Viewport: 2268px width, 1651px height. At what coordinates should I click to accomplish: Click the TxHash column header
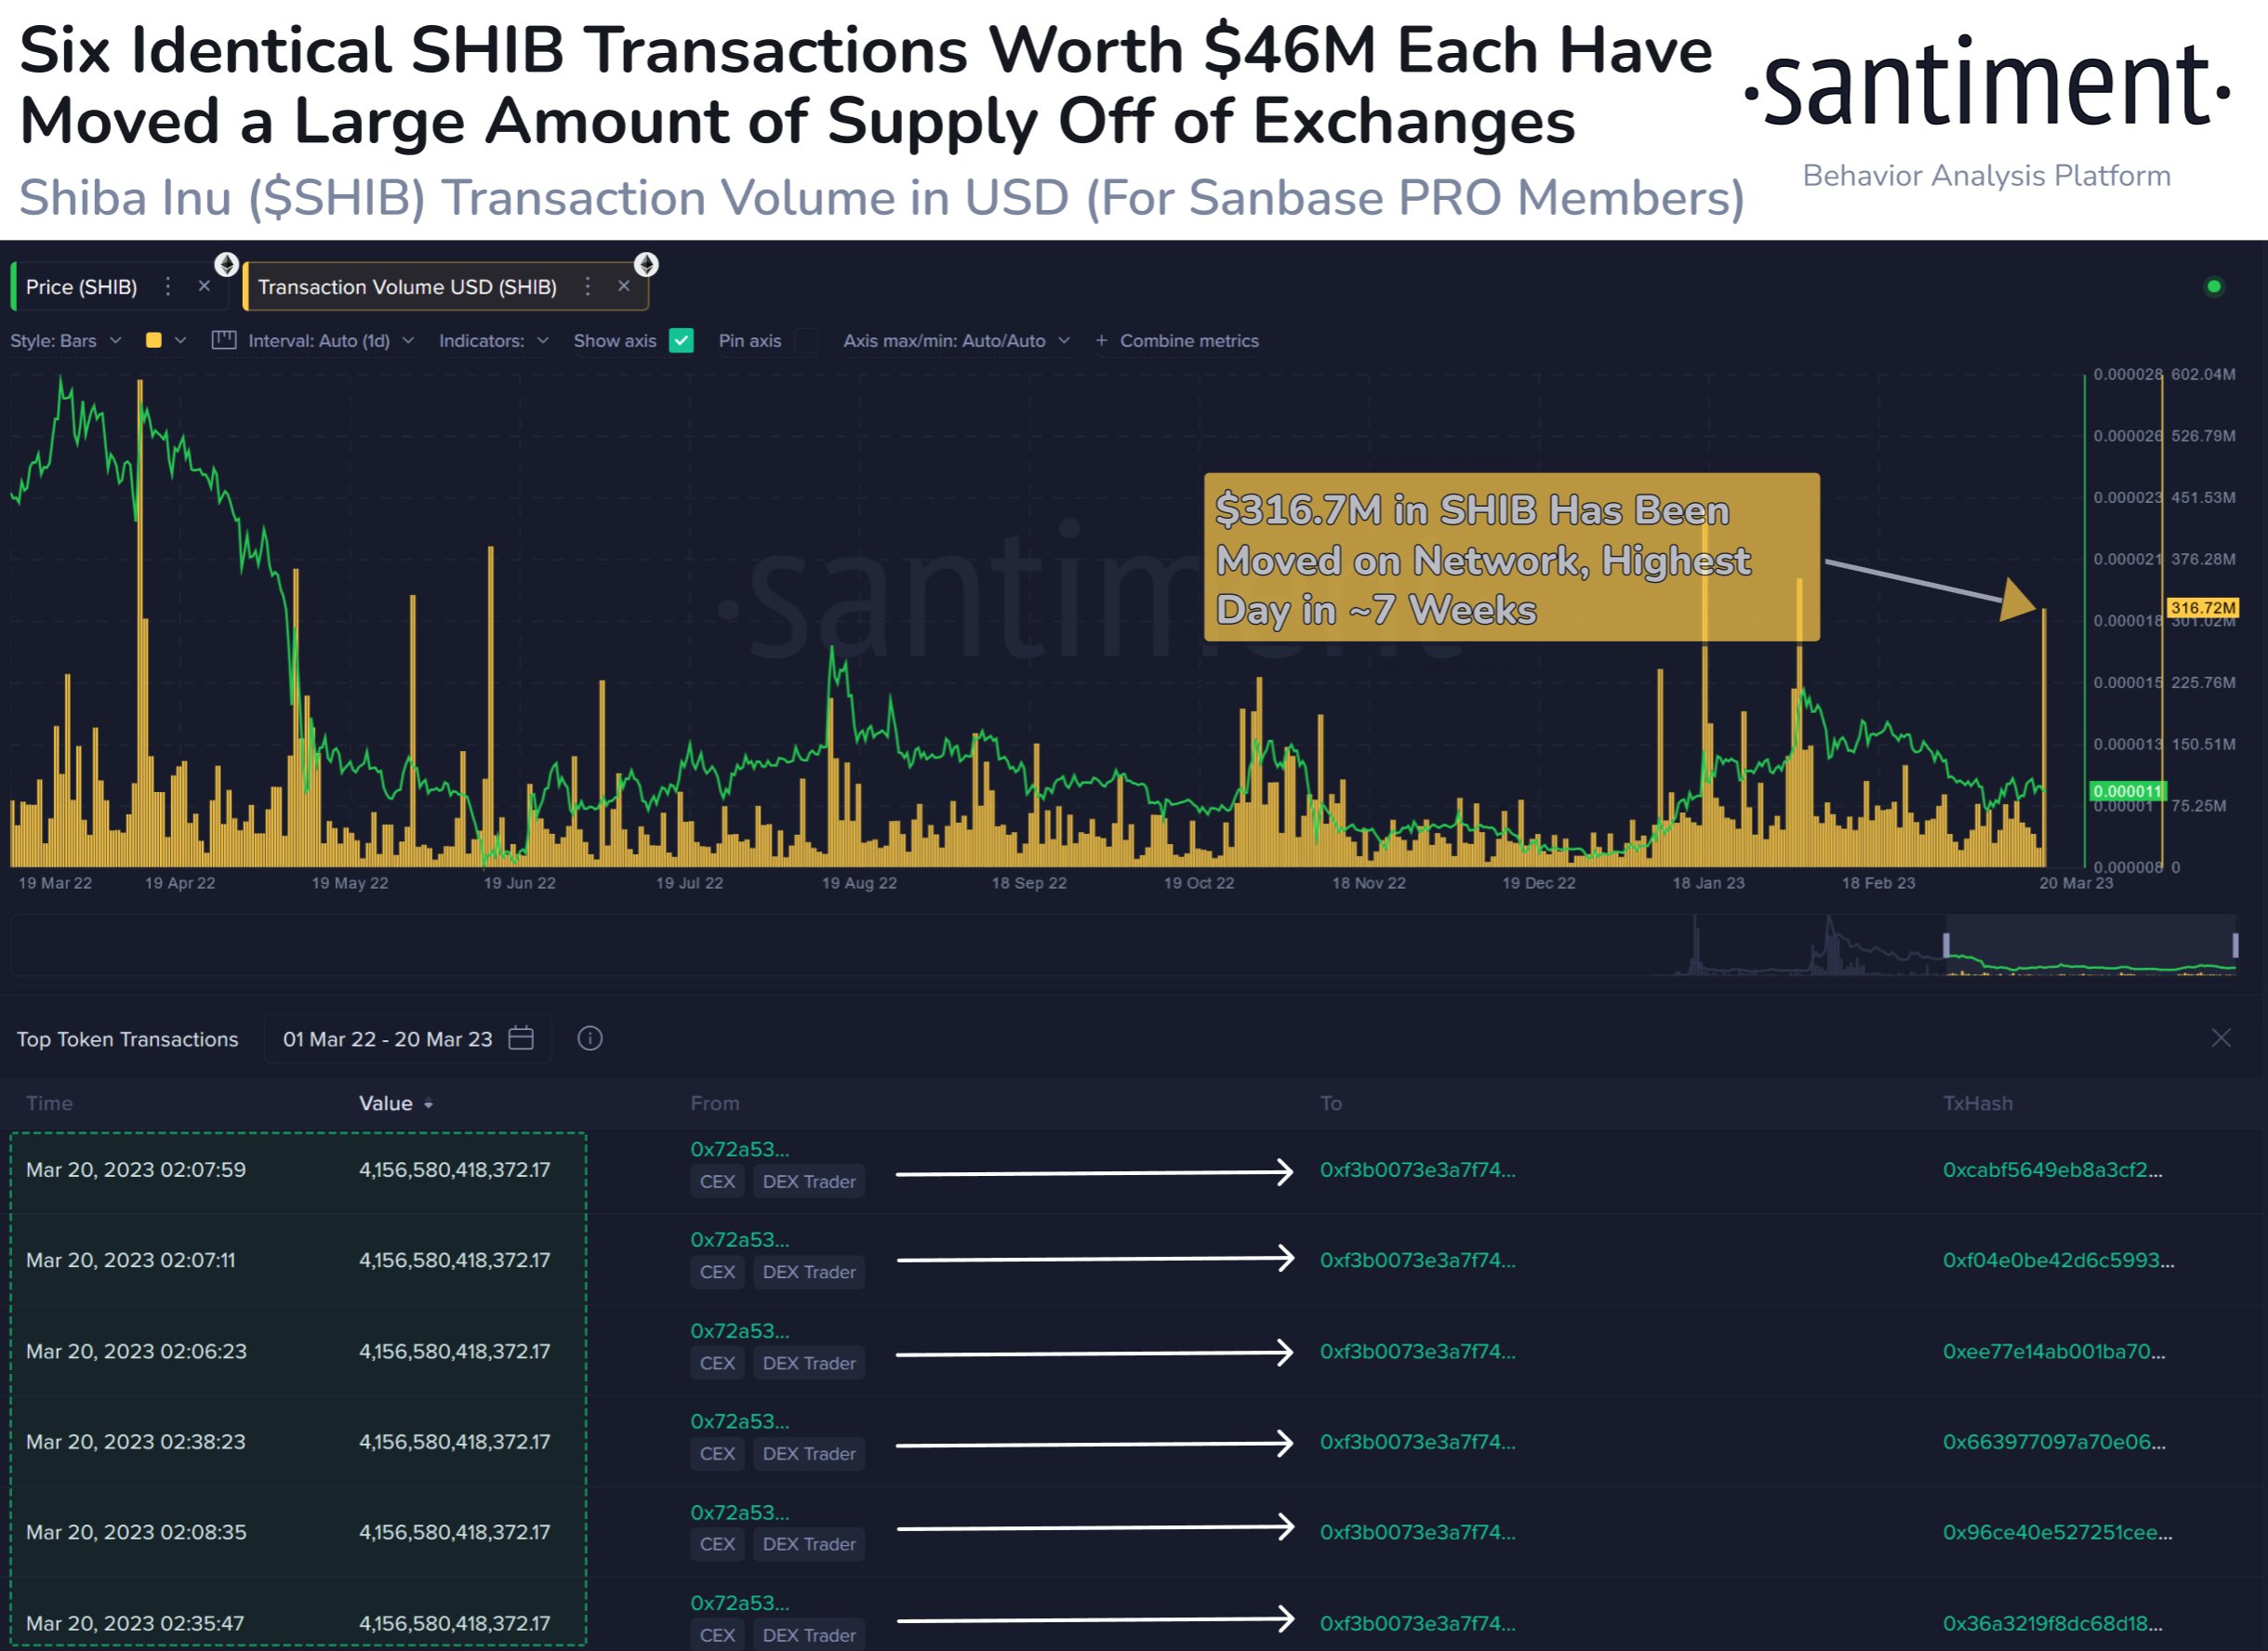tap(1977, 1104)
